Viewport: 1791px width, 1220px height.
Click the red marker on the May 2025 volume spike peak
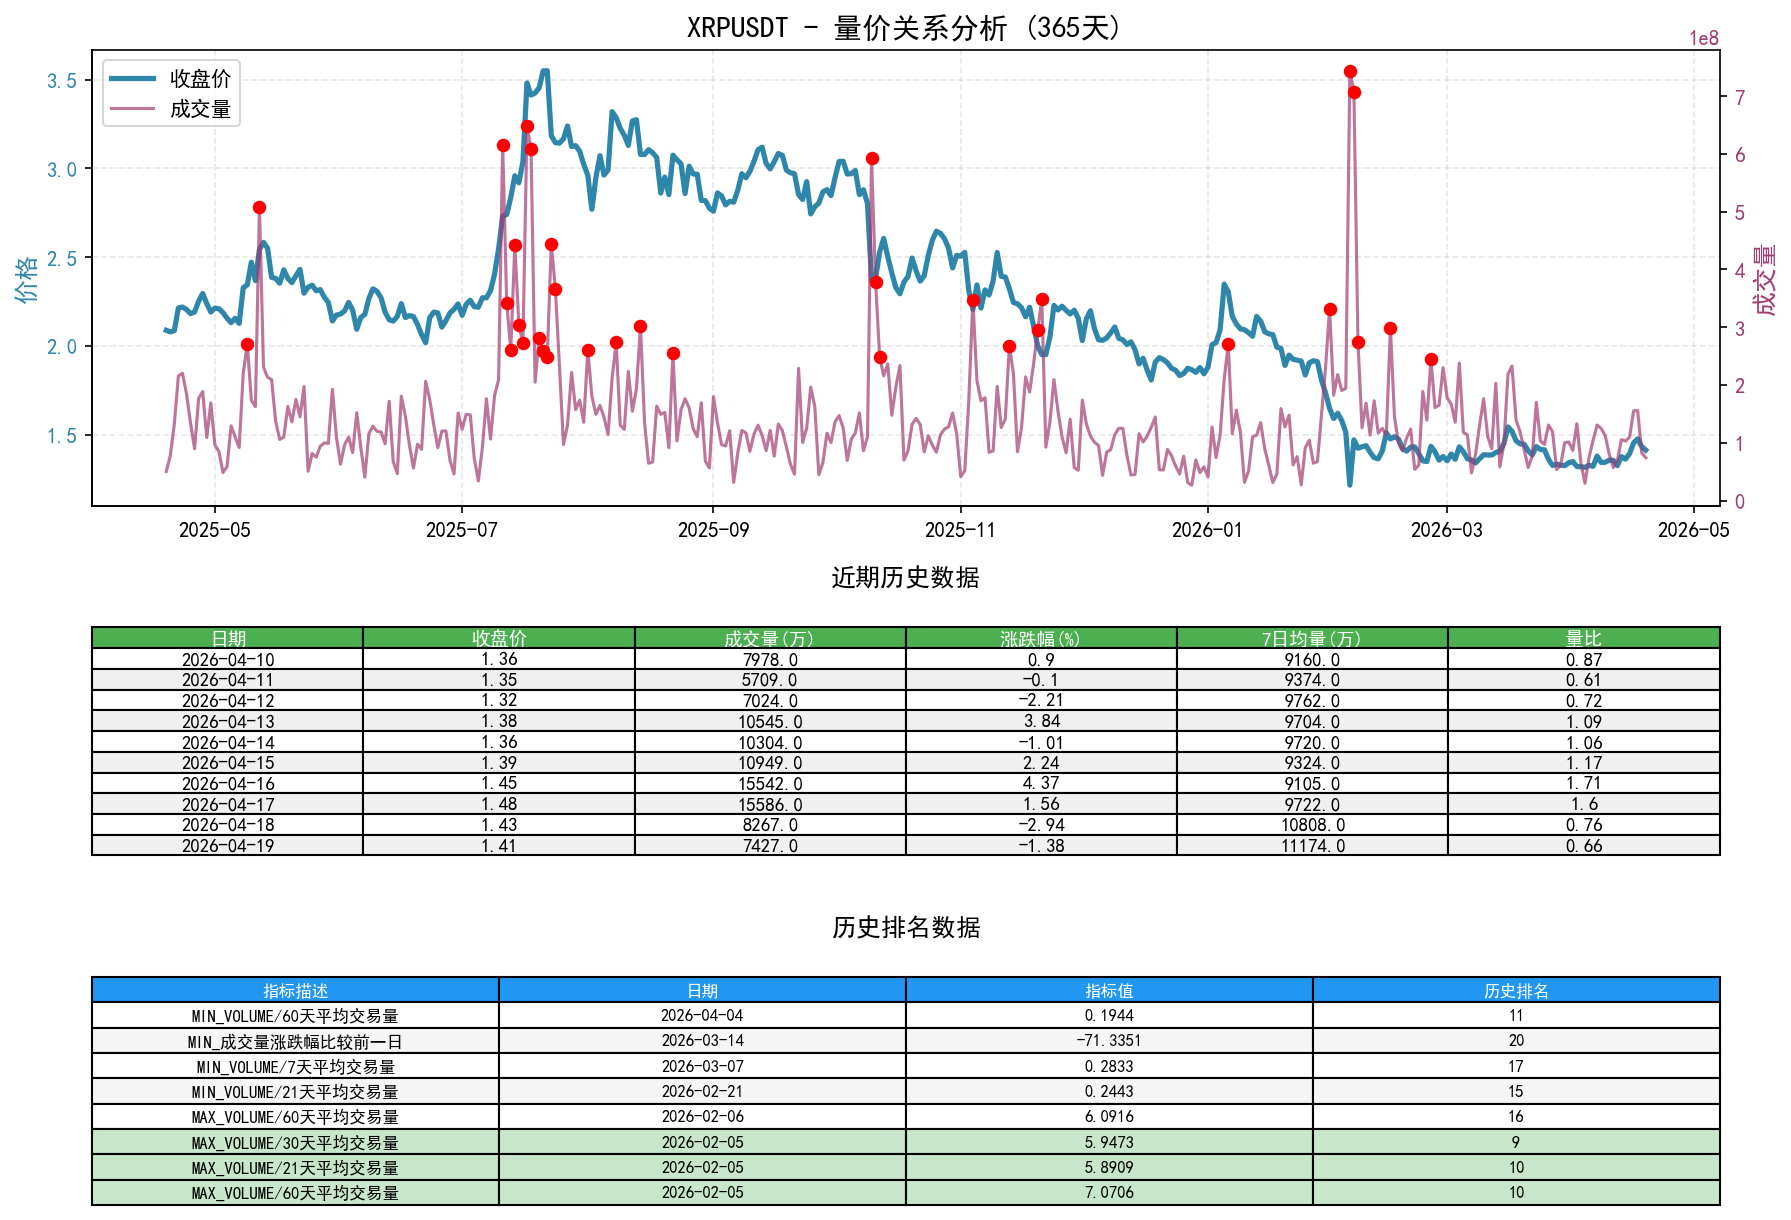coord(259,207)
